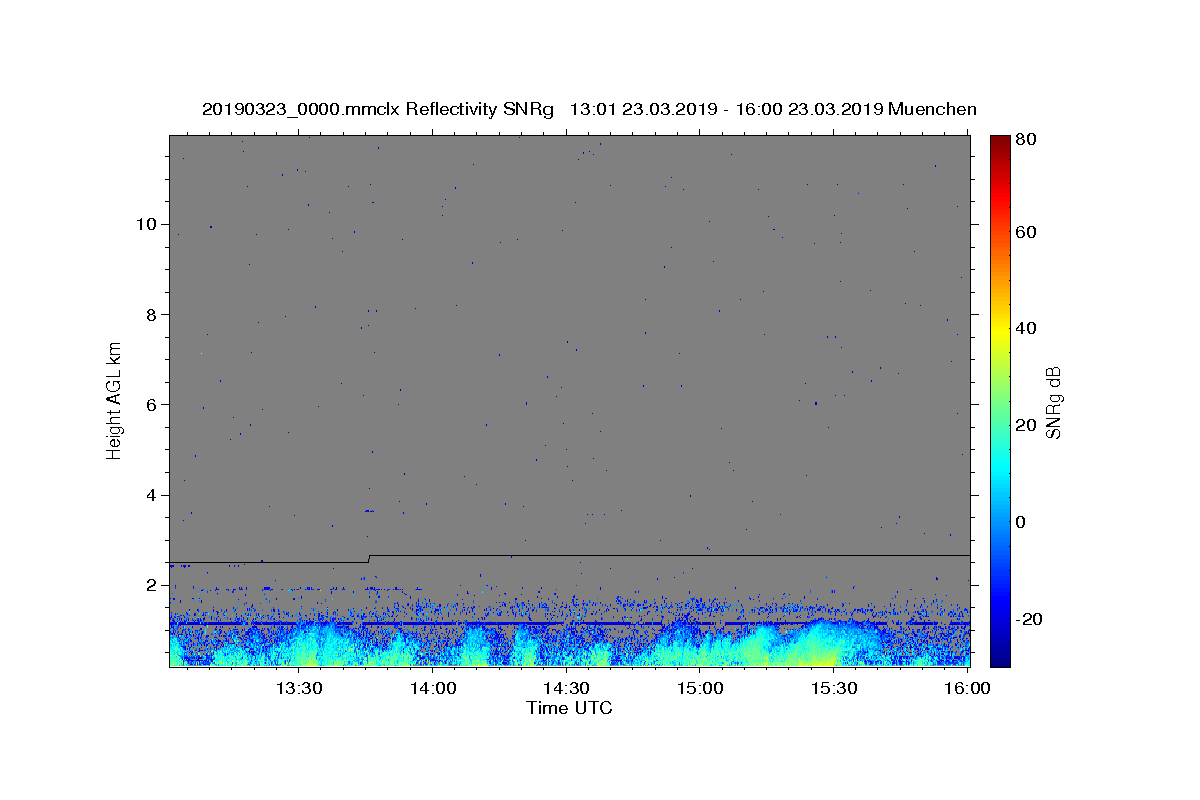
Task: Click the height axis label 10
Action: click(147, 224)
